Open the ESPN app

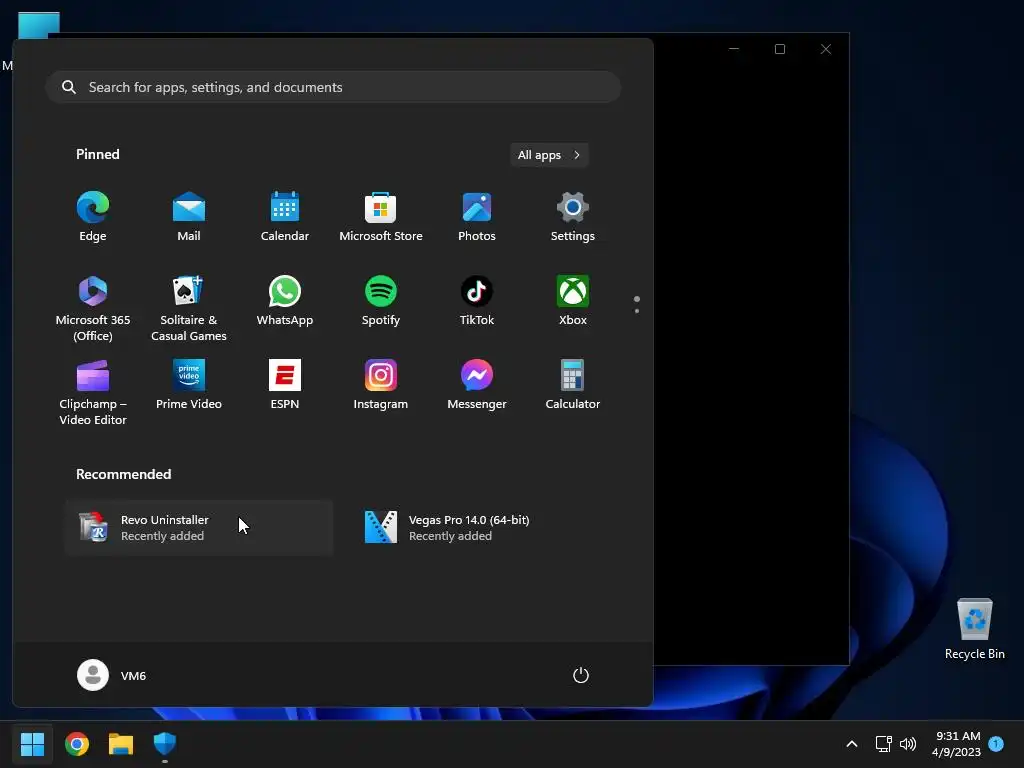[x=285, y=385]
